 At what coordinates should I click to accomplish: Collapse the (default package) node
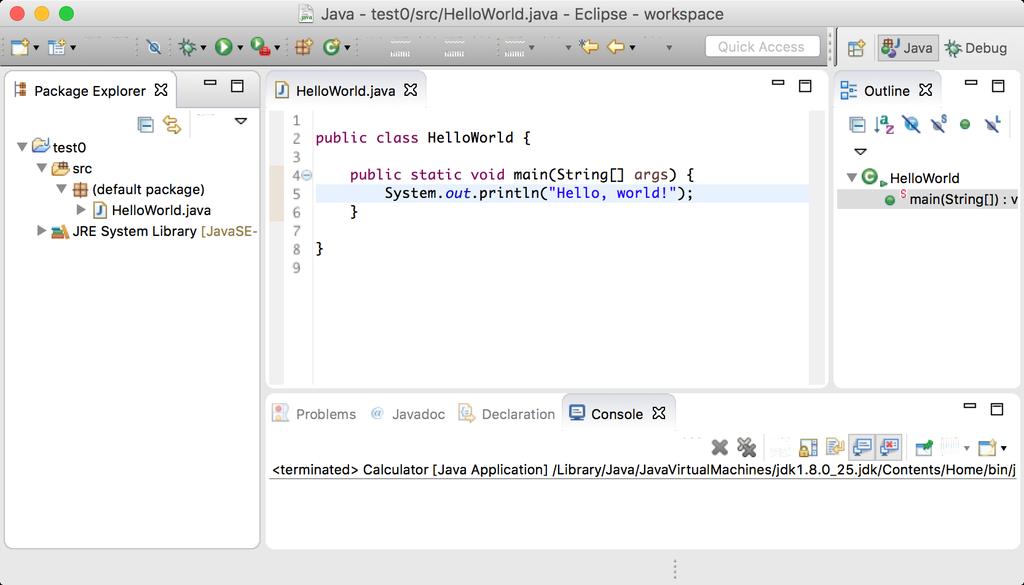[62, 189]
